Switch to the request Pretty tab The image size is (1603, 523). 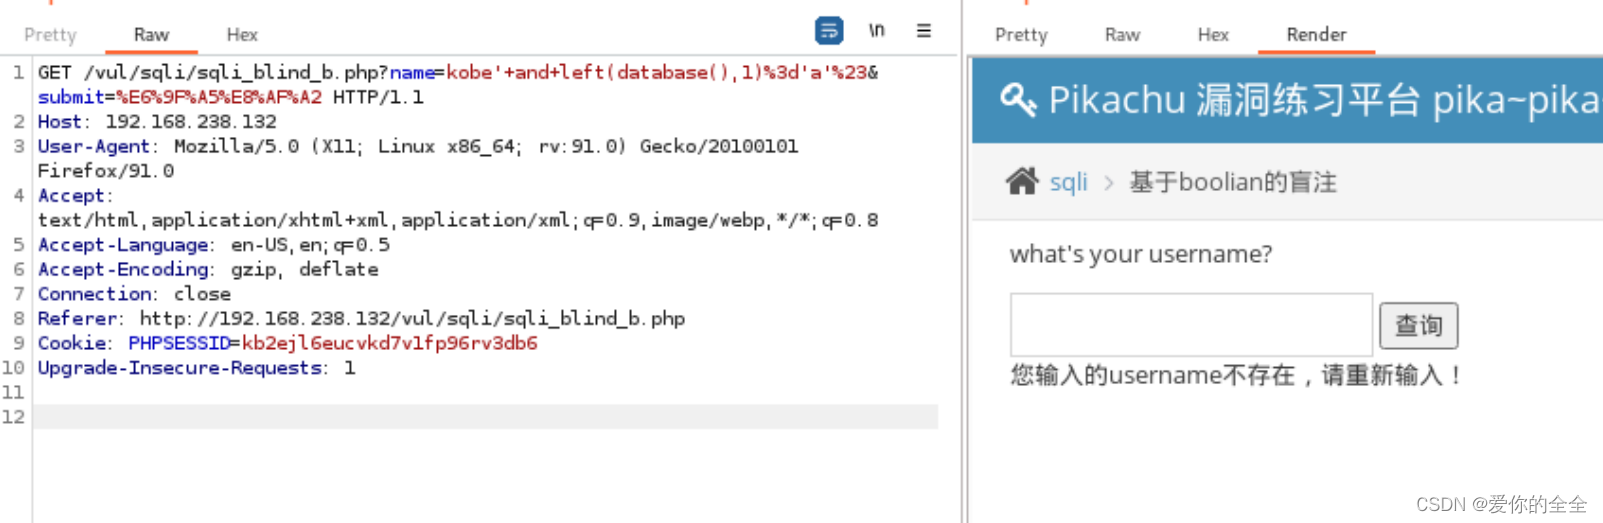click(x=50, y=34)
